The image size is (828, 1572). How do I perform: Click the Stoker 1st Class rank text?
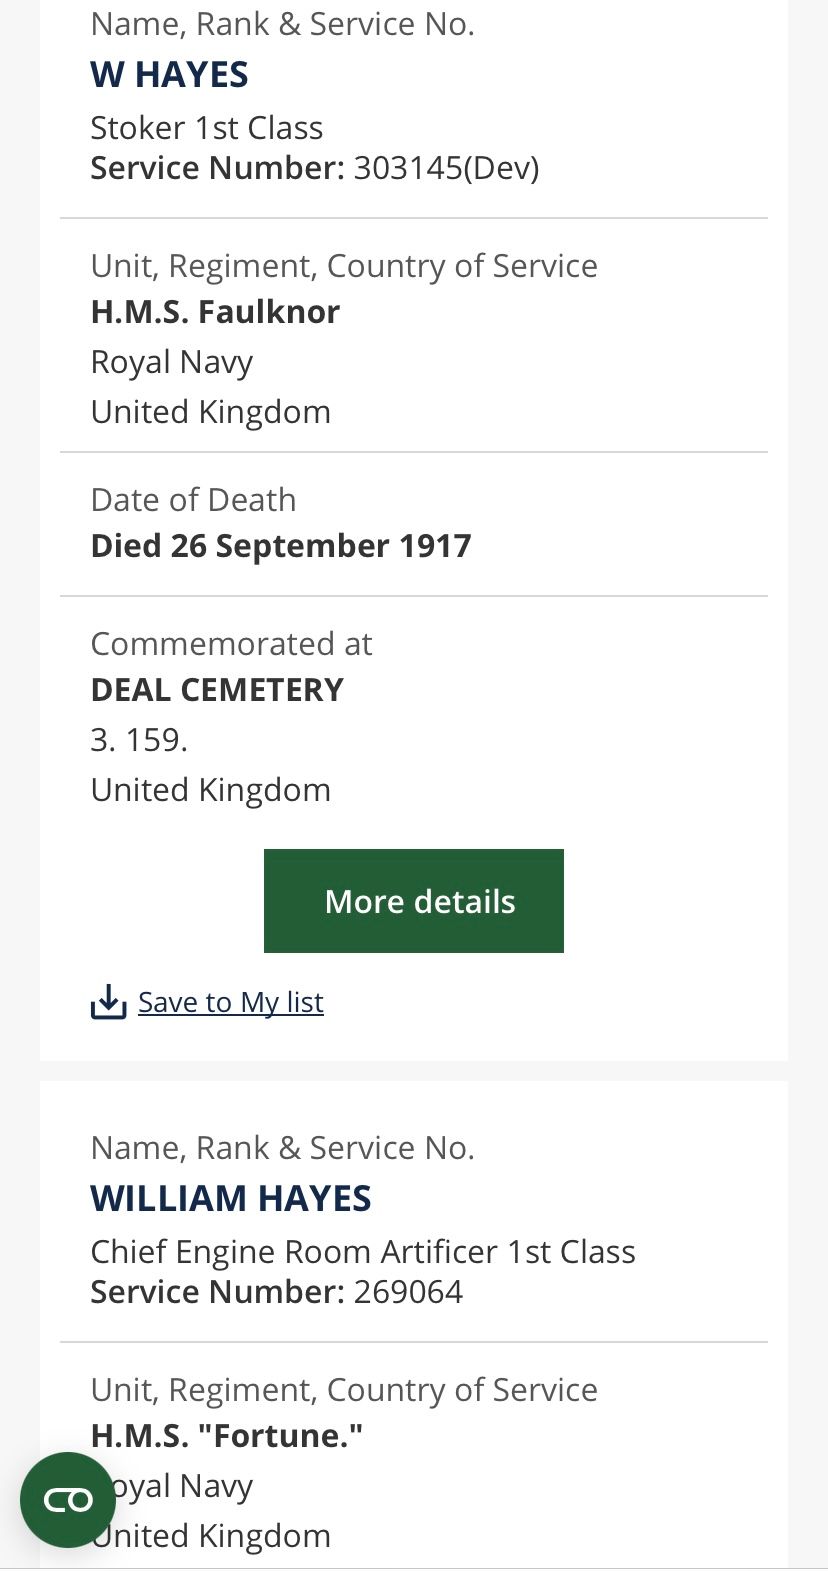pyautogui.click(x=207, y=128)
